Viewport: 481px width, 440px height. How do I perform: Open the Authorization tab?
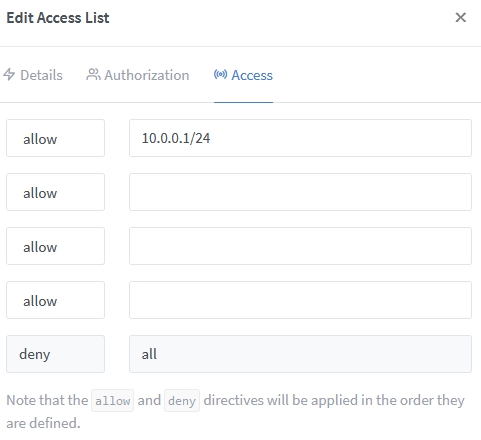click(138, 75)
